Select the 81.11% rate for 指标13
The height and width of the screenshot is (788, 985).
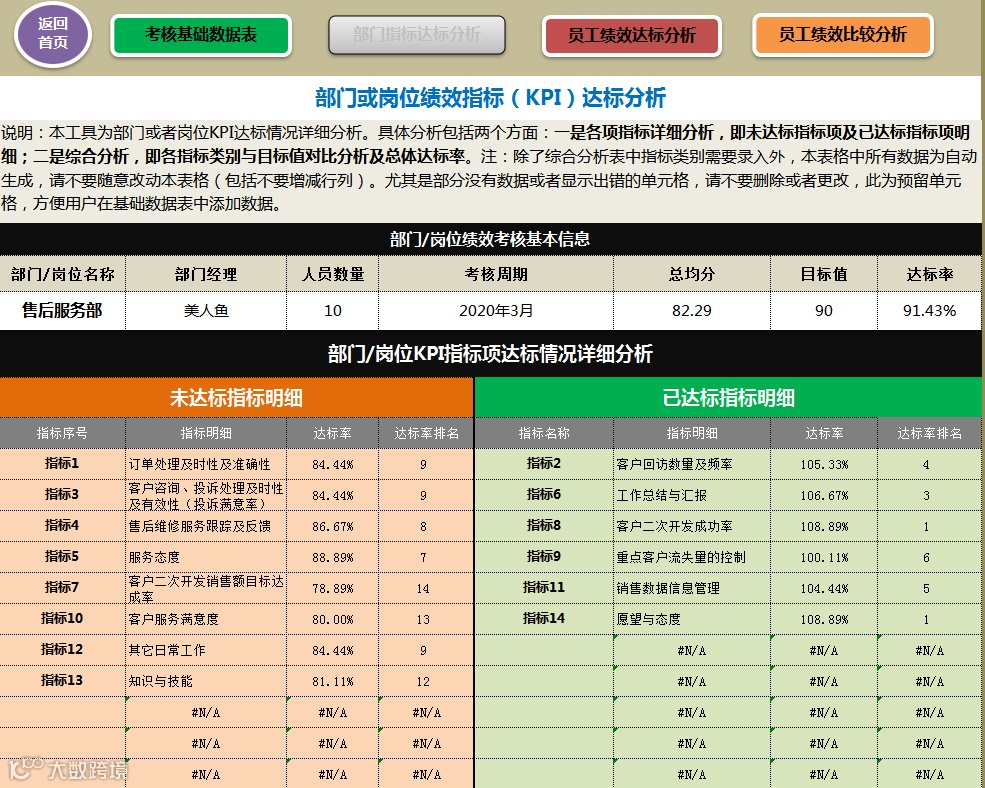[332, 681]
